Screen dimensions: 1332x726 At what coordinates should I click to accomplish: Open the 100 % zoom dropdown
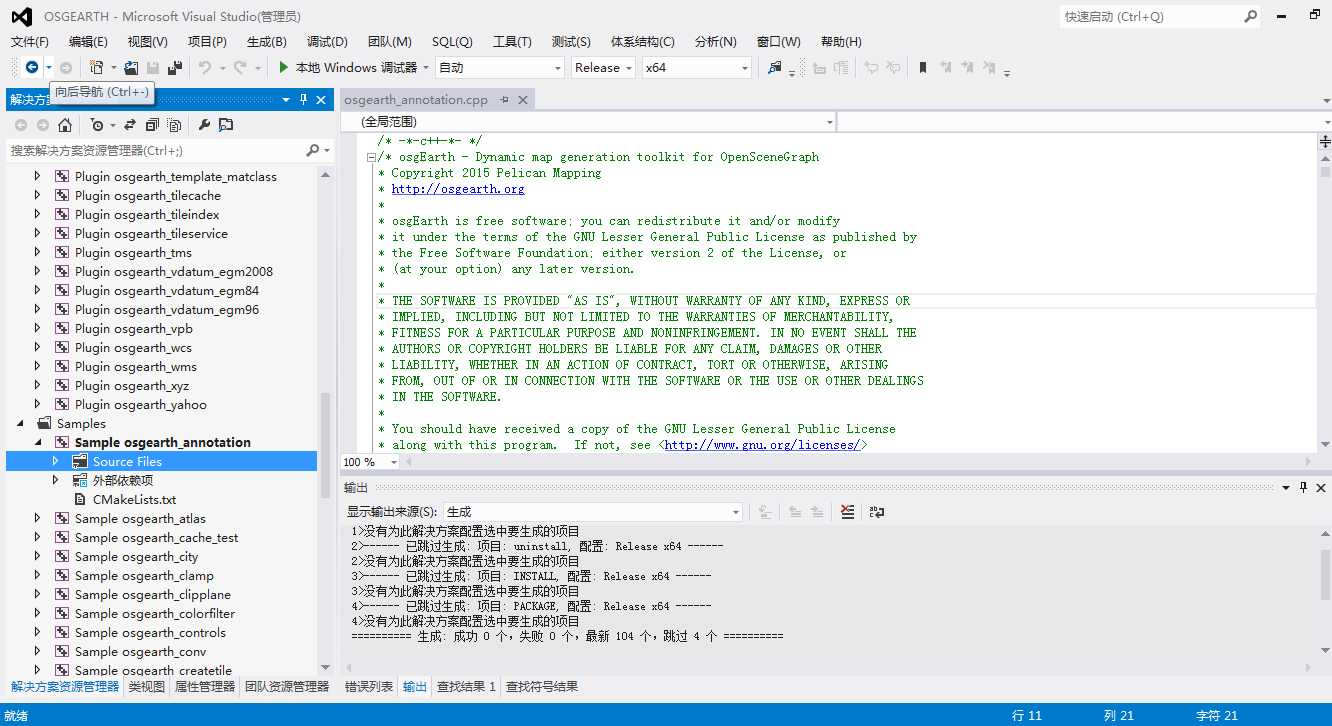393,462
